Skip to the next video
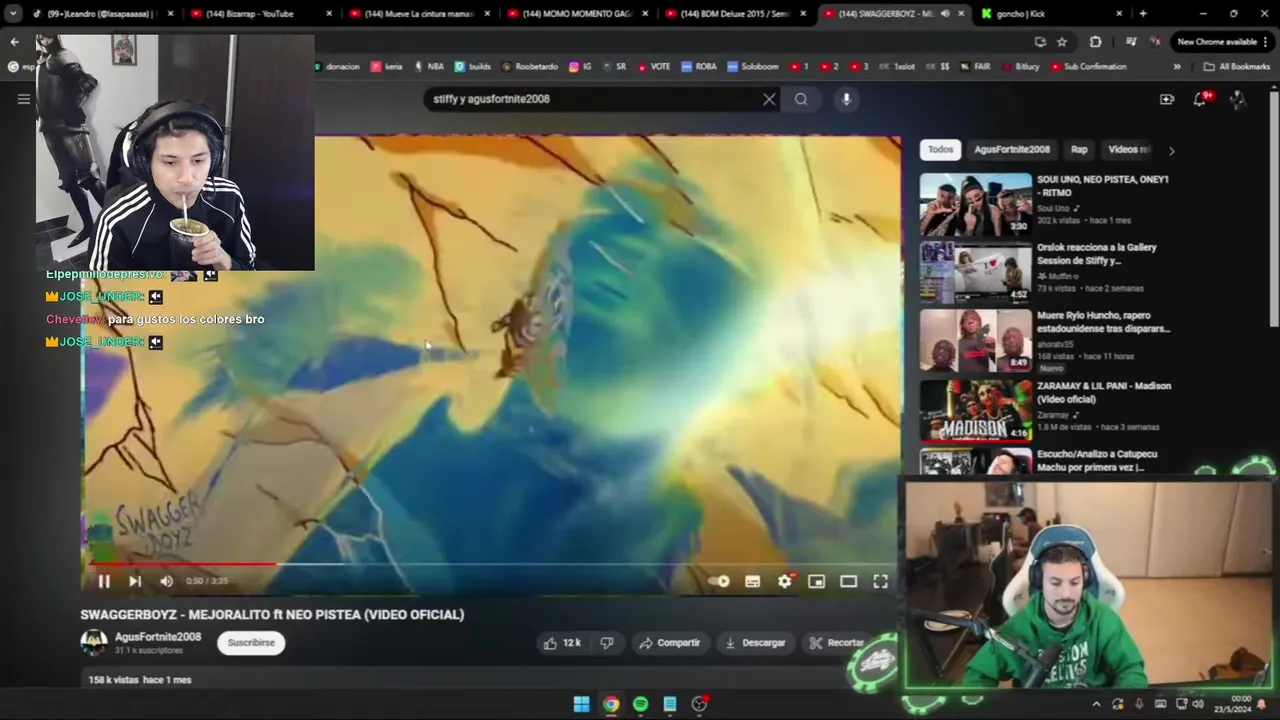 coord(135,581)
